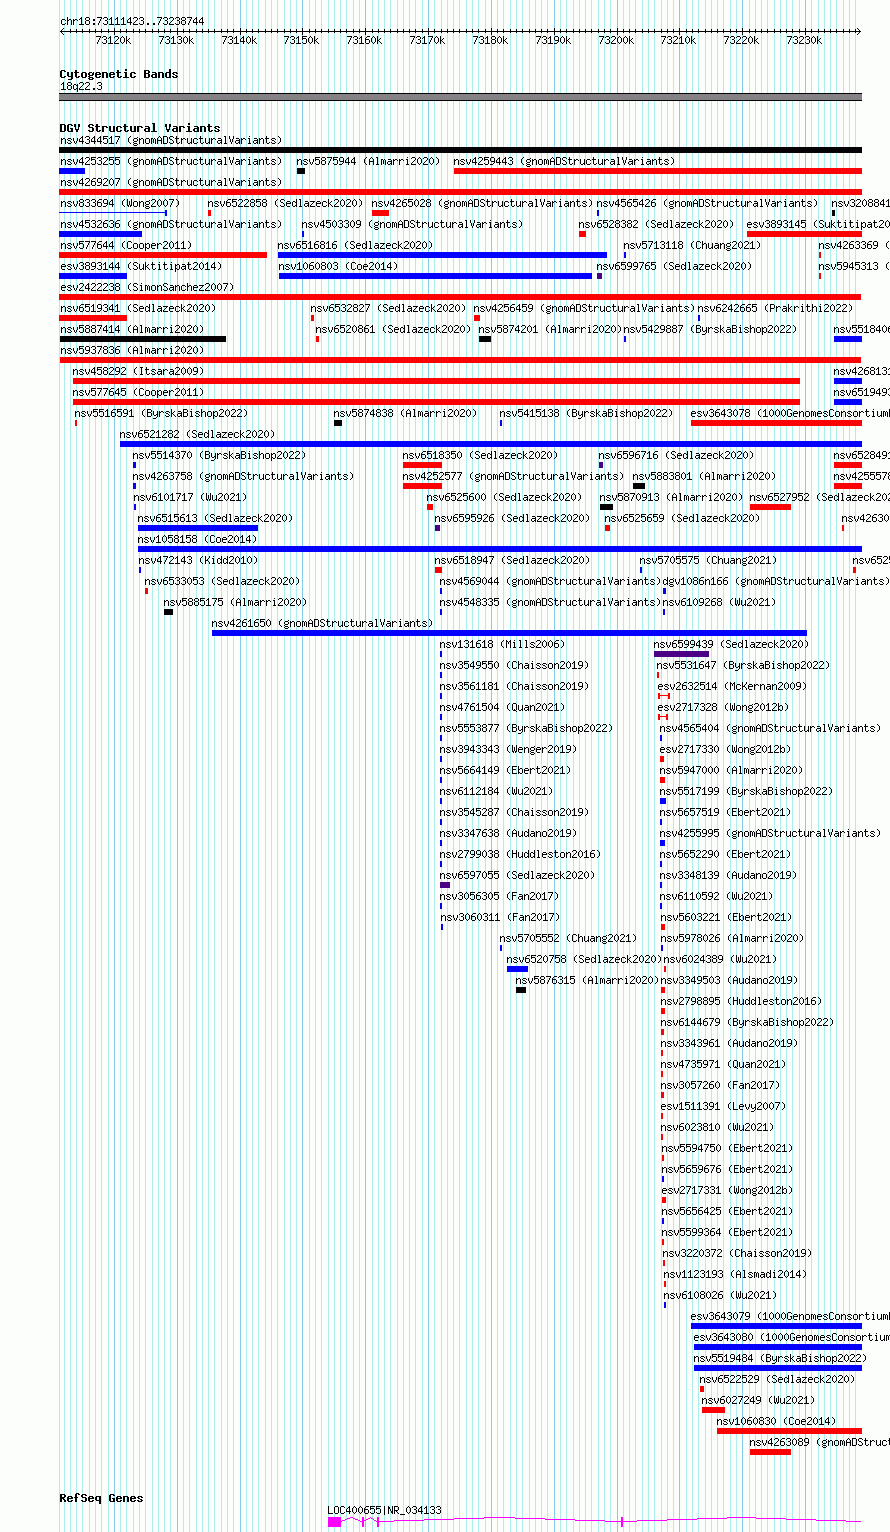Open nsv6599765 (Sedlazeck2020) variant

pyautogui.click(x=674, y=266)
